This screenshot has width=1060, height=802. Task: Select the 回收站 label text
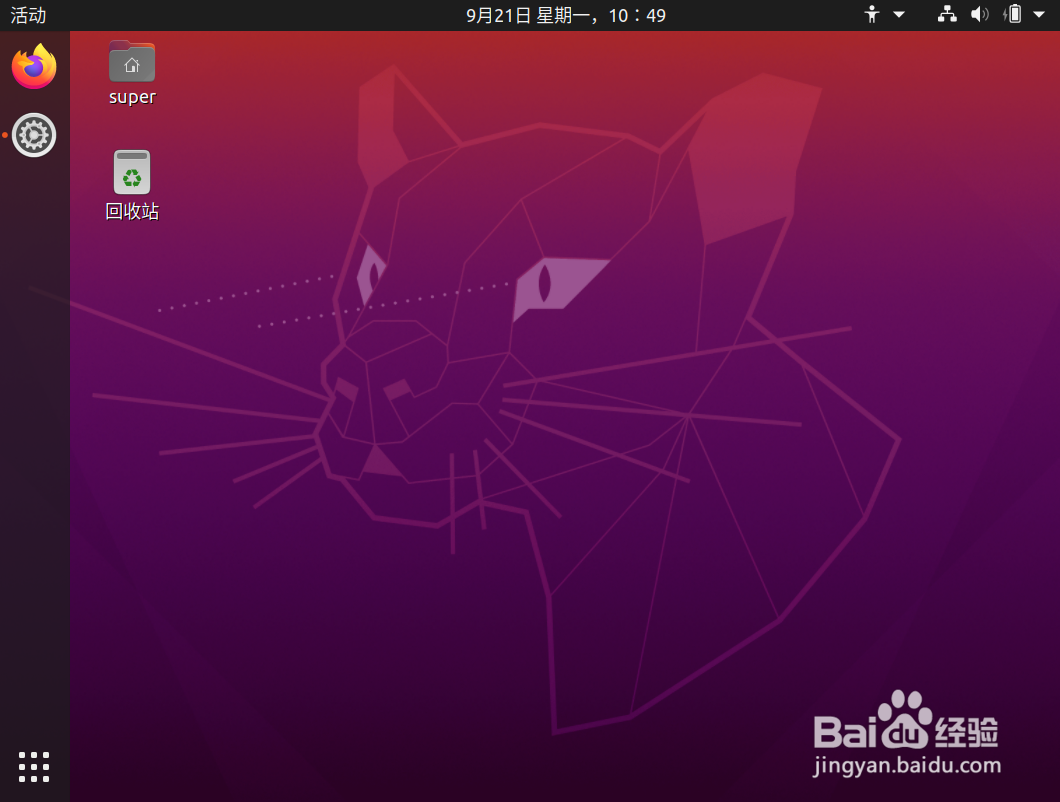click(x=132, y=211)
